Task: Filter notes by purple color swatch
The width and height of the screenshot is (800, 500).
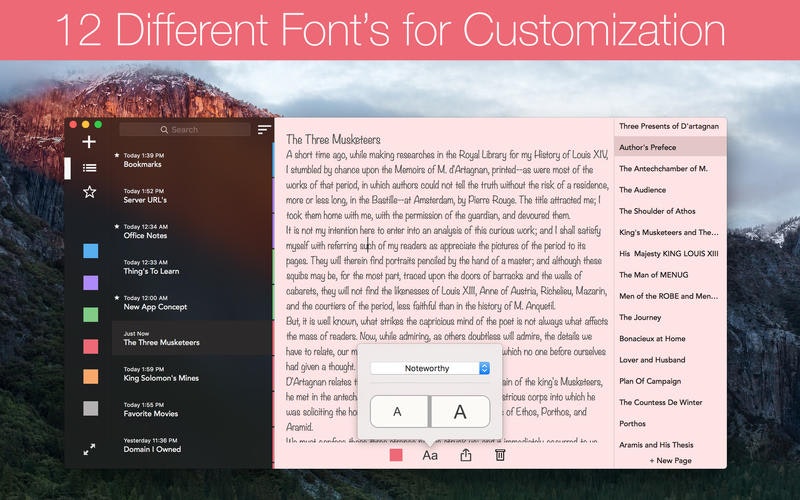Action: click(90, 283)
